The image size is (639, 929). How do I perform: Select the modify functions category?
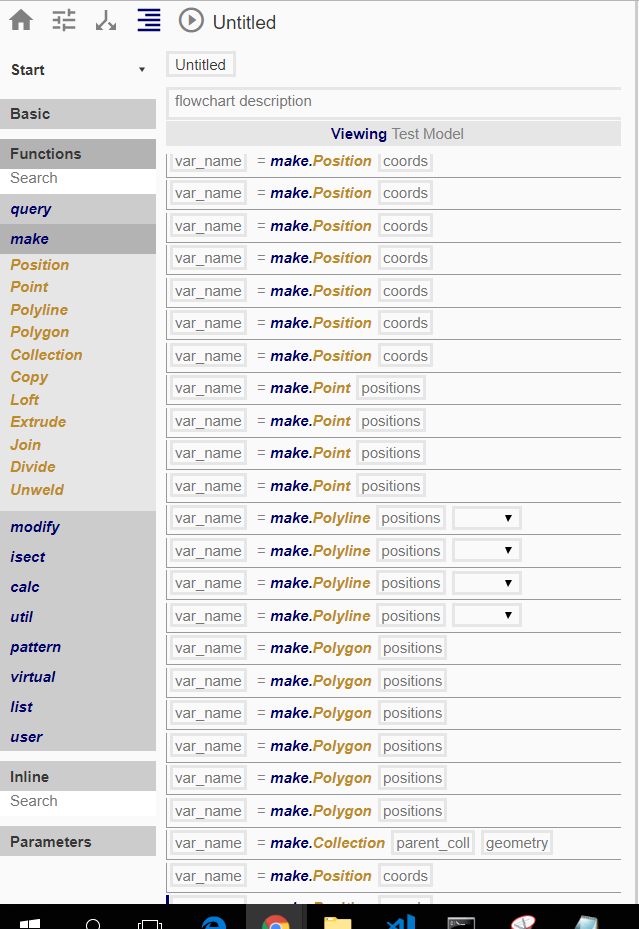click(35, 526)
